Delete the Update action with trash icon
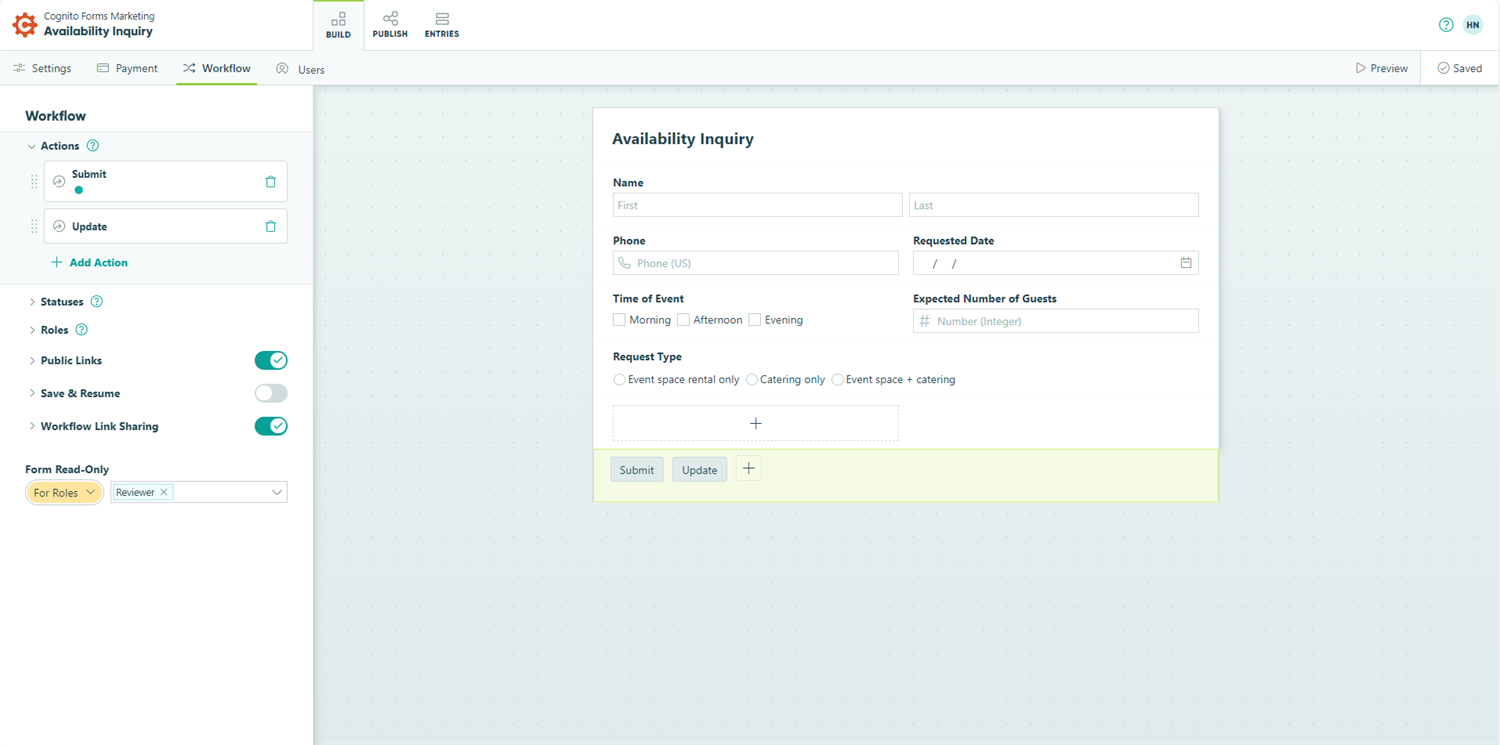 270,226
